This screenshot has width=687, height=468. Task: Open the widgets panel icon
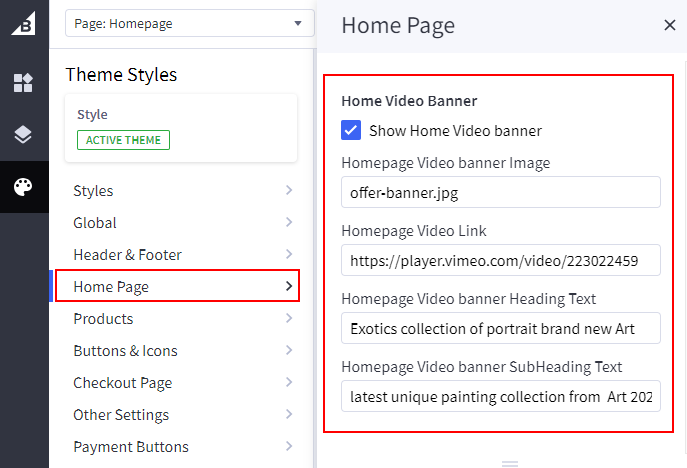[23, 83]
